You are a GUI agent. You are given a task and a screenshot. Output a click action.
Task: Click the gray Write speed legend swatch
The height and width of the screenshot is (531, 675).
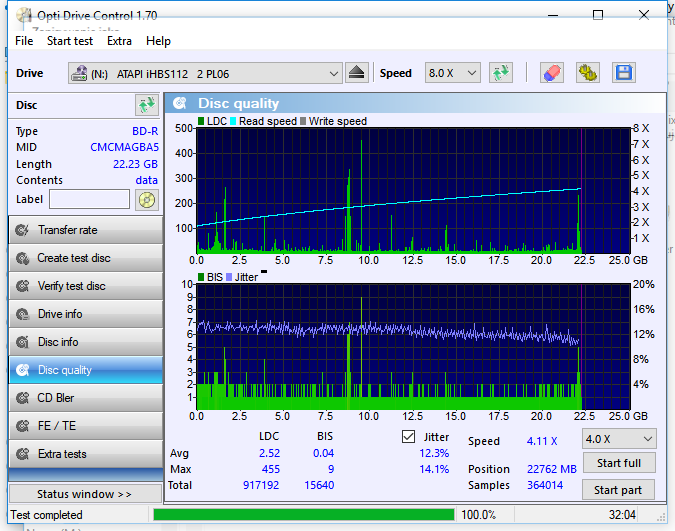303,121
